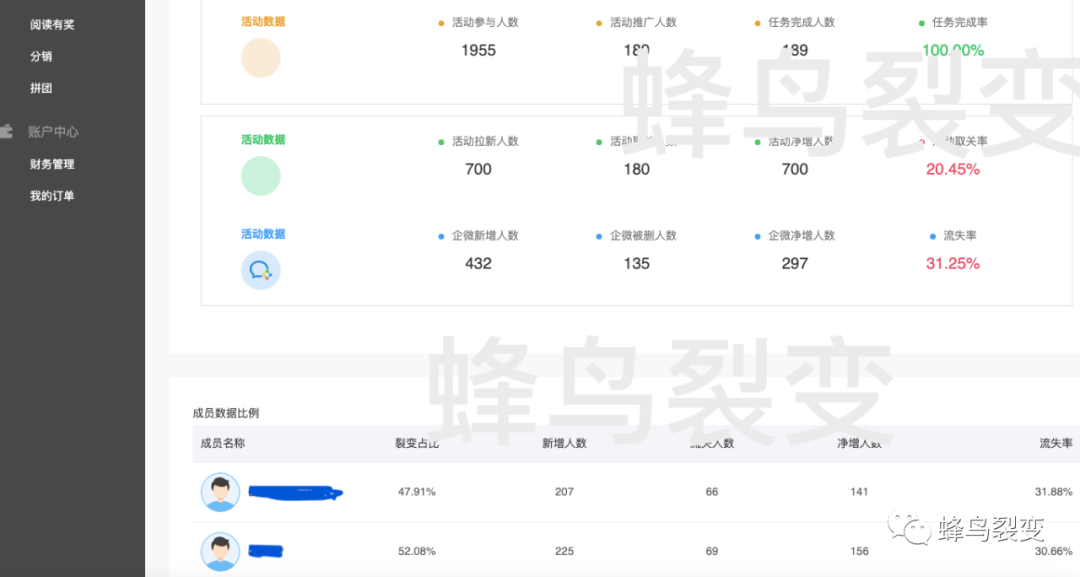Screen dimensions: 1080x577
Task: Click the 任务完成人数 label
Action: [802, 23]
